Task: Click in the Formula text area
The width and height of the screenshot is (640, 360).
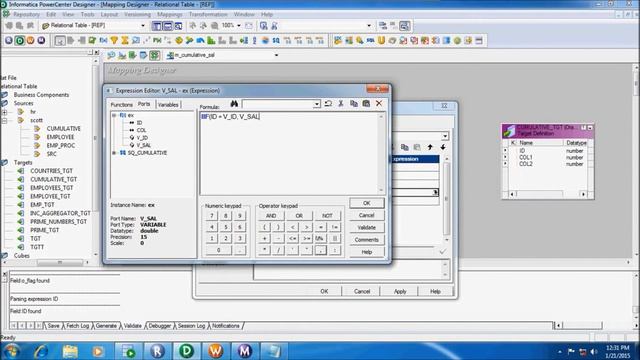Action: tap(289, 153)
